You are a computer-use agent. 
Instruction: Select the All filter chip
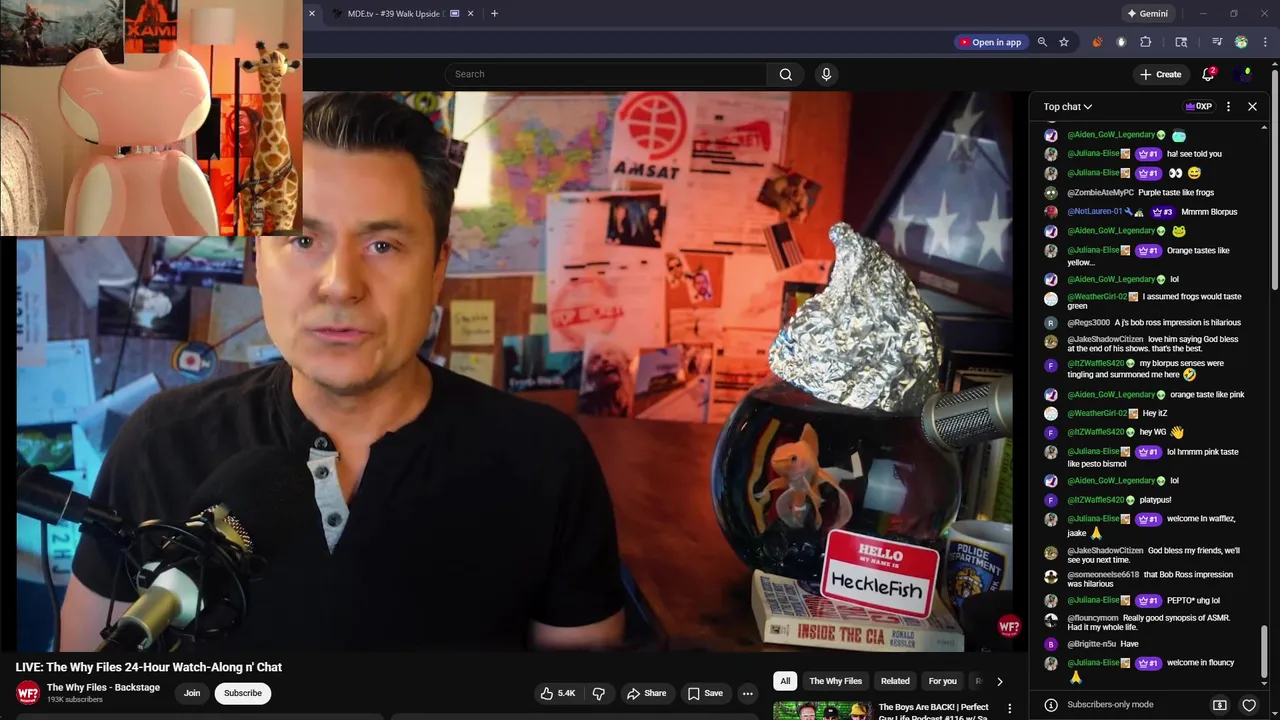(x=785, y=681)
